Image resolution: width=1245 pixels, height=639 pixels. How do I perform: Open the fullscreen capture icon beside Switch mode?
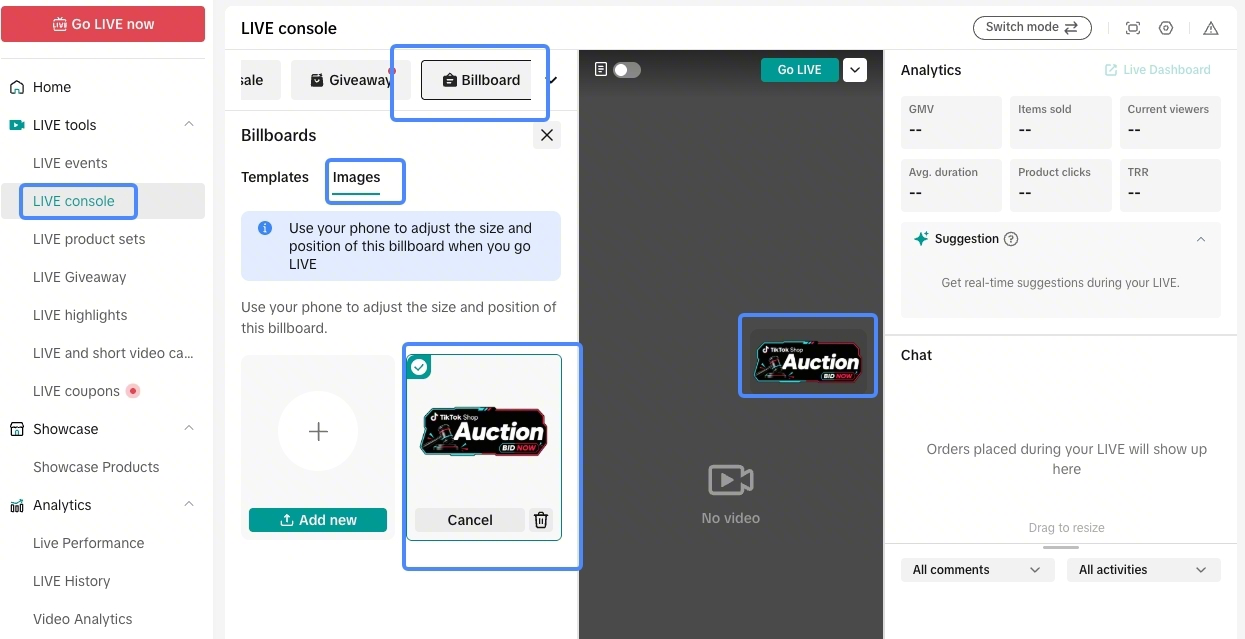pos(1133,28)
